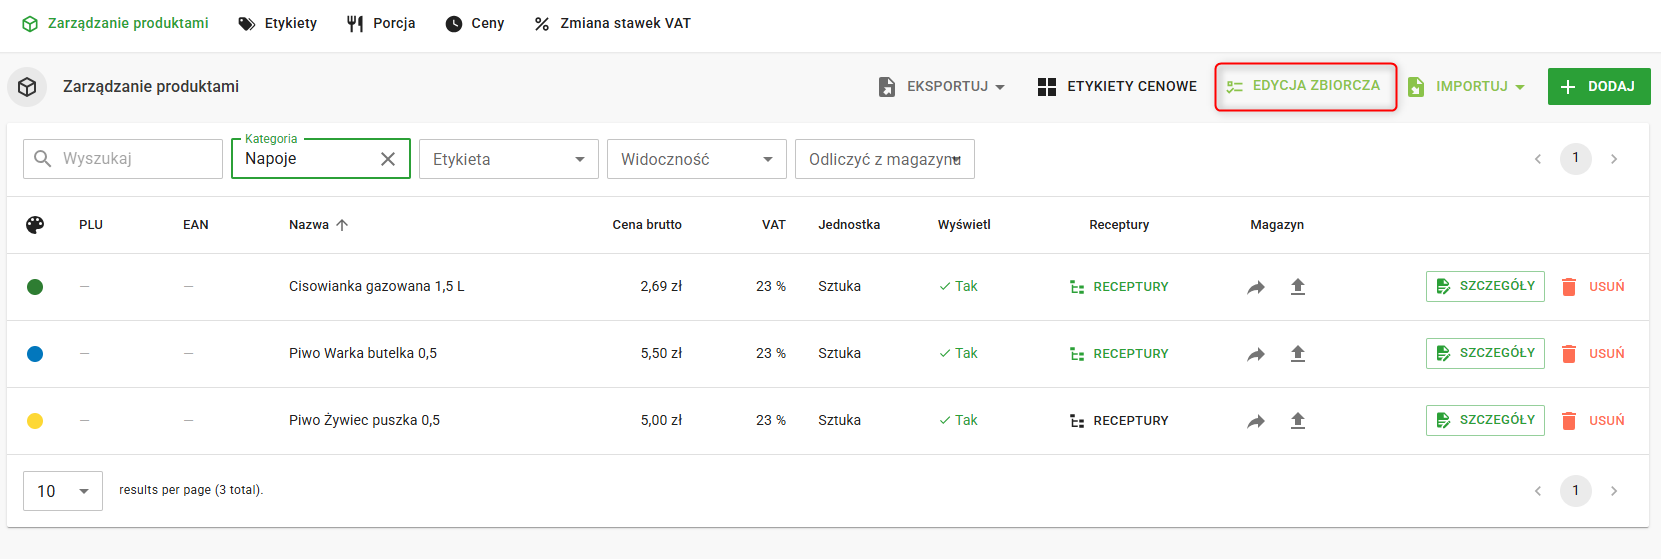Go to the Ceny tab
This screenshot has height=559, width=1661.
tap(475, 23)
